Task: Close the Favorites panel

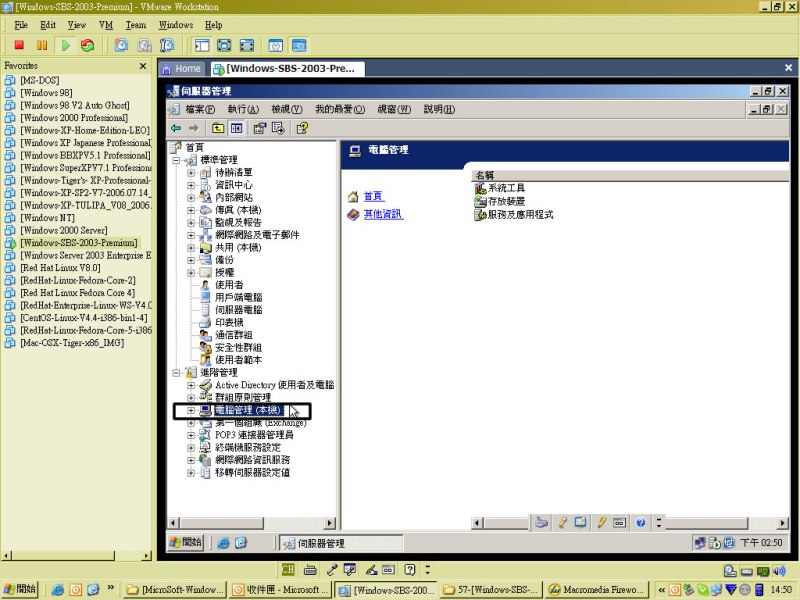Action: tap(143, 66)
